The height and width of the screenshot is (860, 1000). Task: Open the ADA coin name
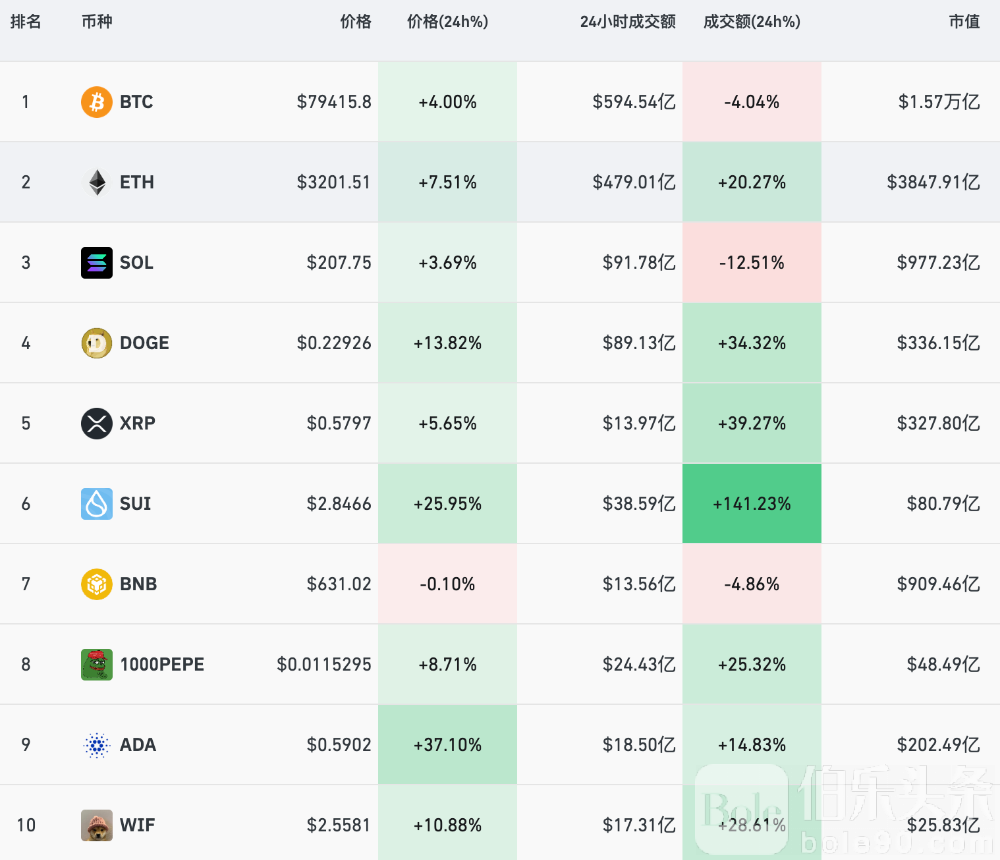(x=138, y=745)
